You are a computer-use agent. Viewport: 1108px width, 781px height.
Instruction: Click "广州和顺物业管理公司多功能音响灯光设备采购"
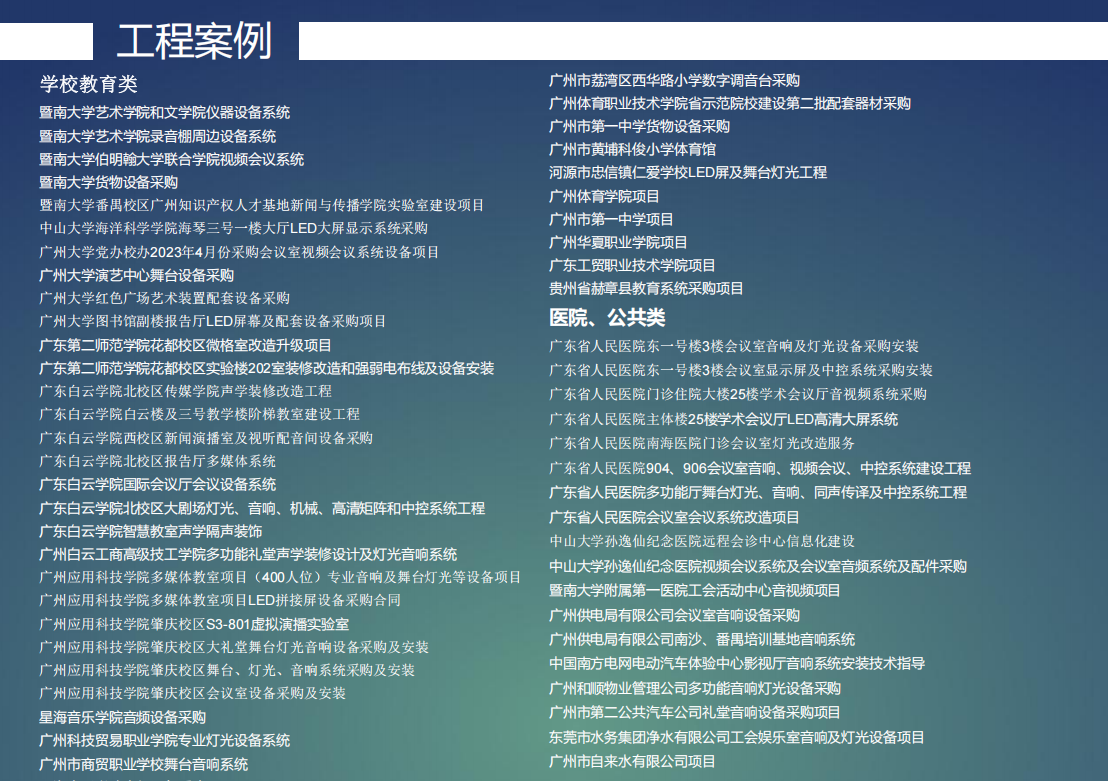point(695,688)
